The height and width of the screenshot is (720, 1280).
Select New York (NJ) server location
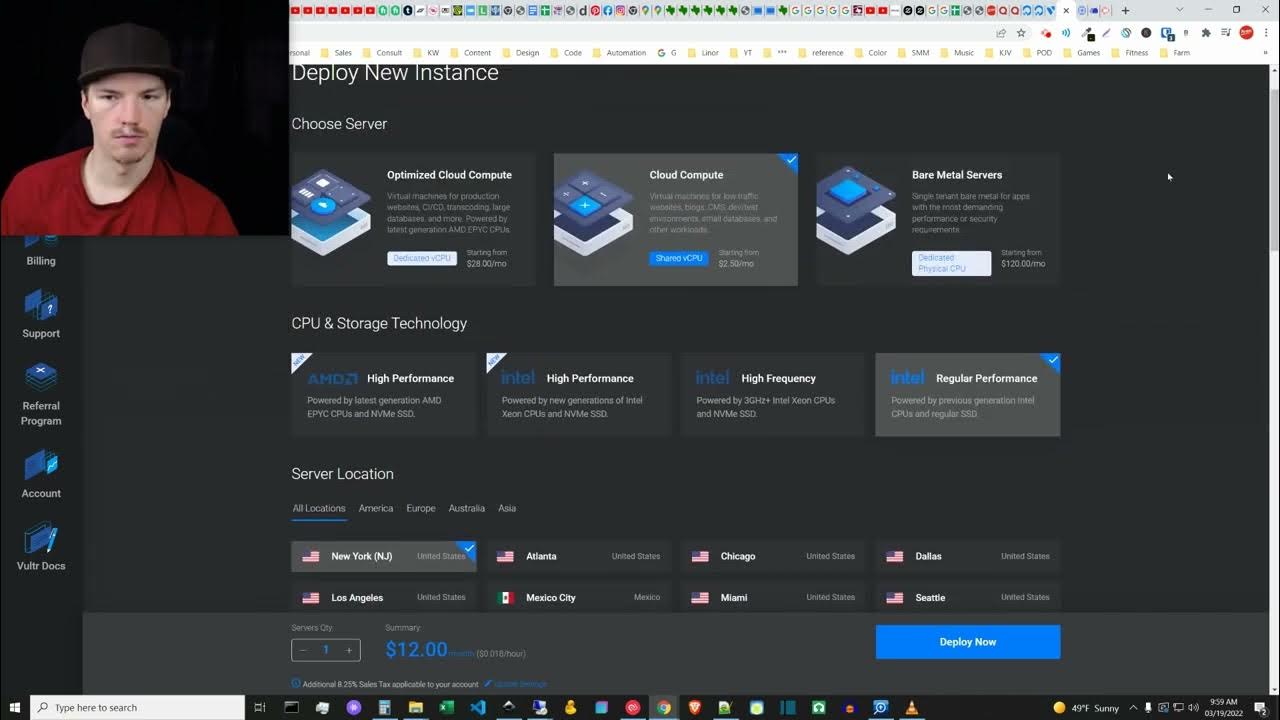click(x=383, y=556)
